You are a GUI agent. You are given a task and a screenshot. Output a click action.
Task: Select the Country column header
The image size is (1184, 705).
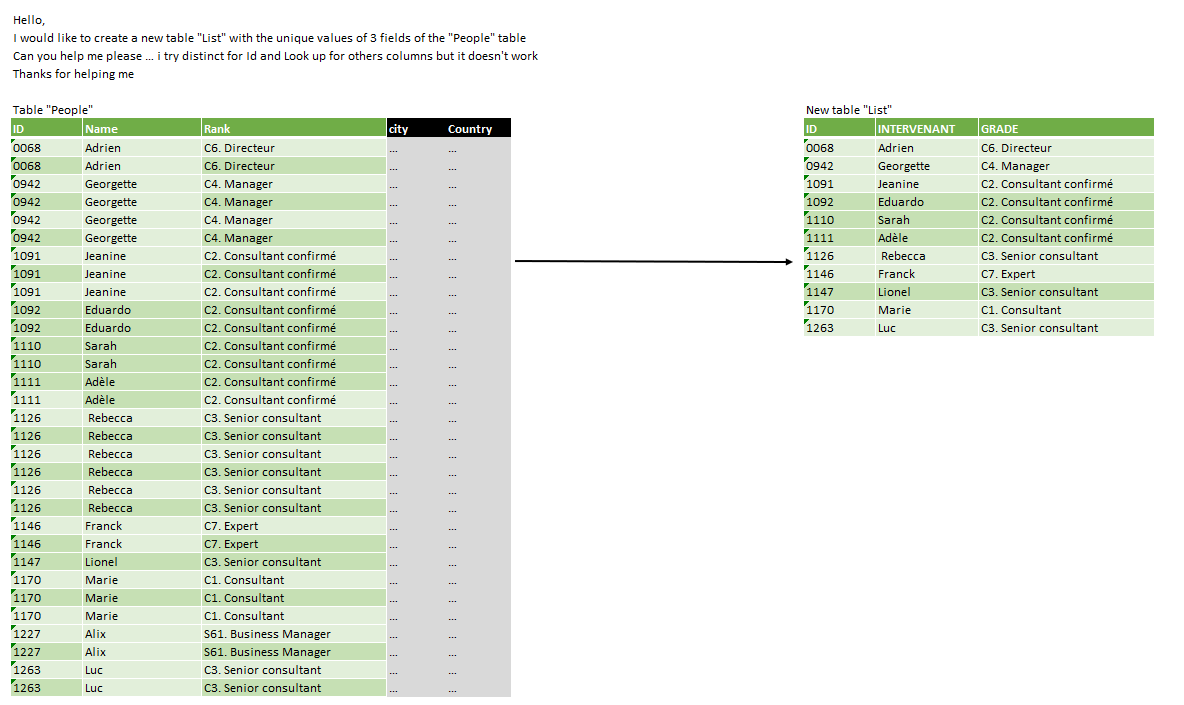pos(478,128)
